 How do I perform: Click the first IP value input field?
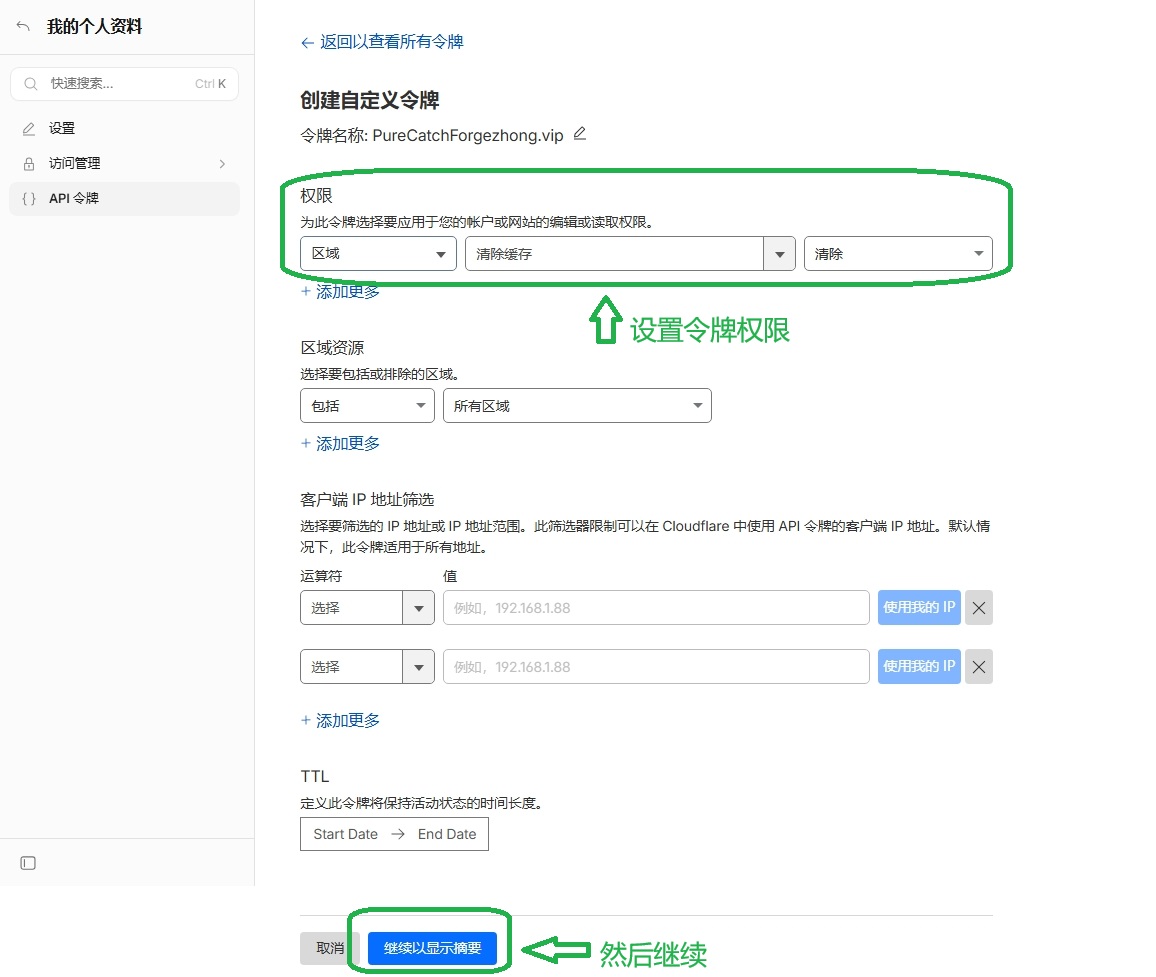pyautogui.click(x=656, y=608)
